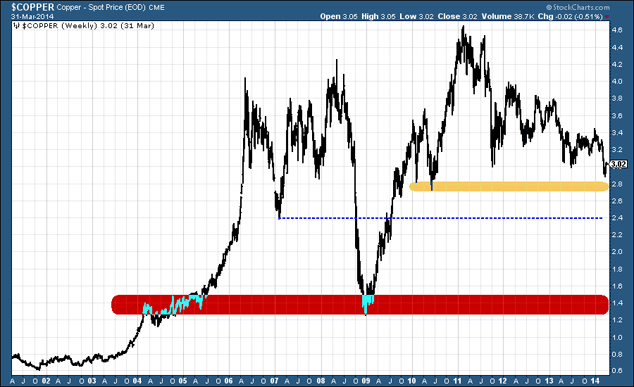Click the red down-arrow beside Chg
634x387 pixels.
(x=607, y=17)
